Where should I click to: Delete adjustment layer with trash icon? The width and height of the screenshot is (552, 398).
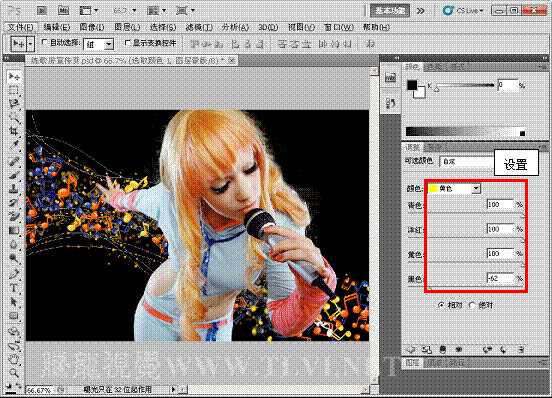521,349
